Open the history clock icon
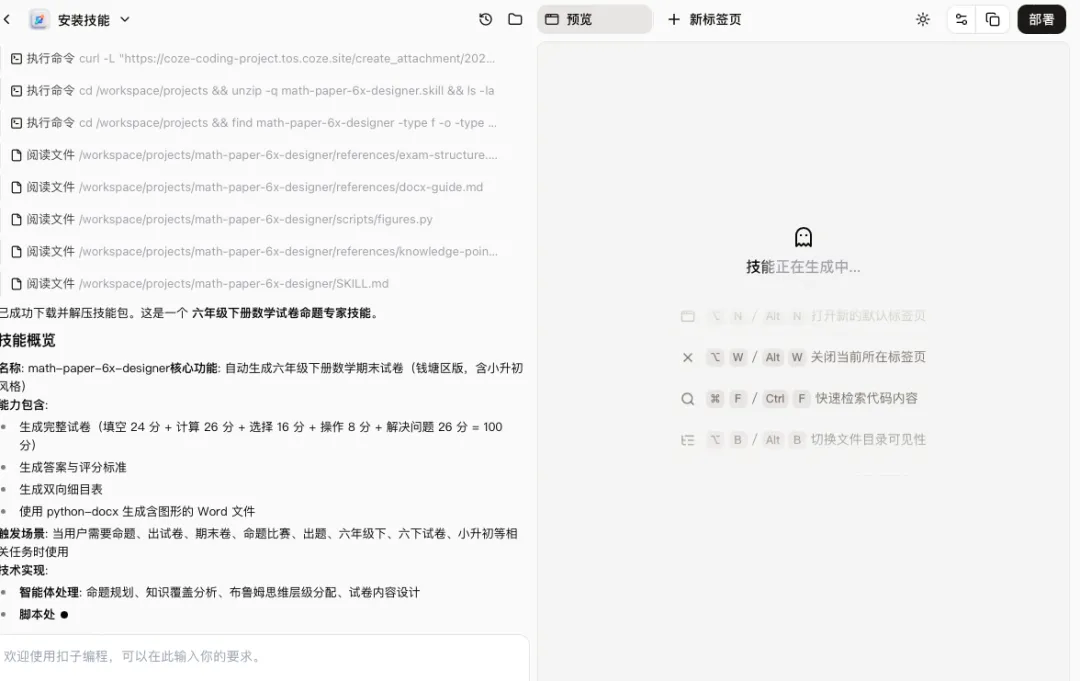This screenshot has width=1080, height=681. click(486, 19)
